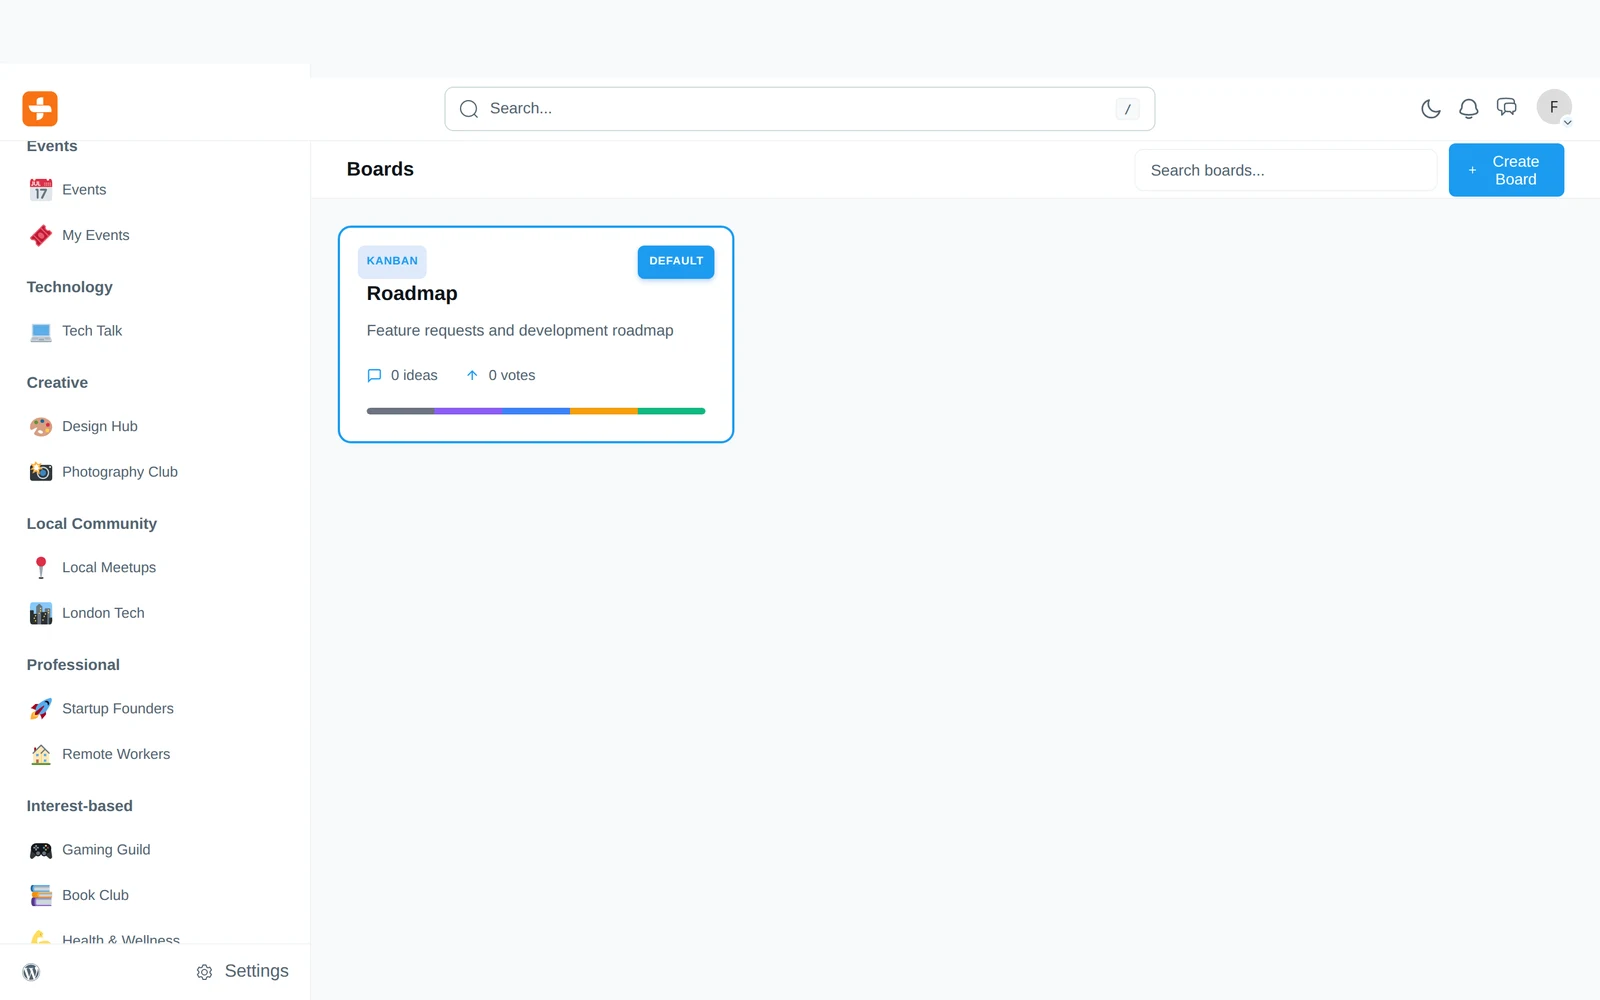Focus the main Search field
The width and height of the screenshot is (1600, 1000).
[799, 109]
